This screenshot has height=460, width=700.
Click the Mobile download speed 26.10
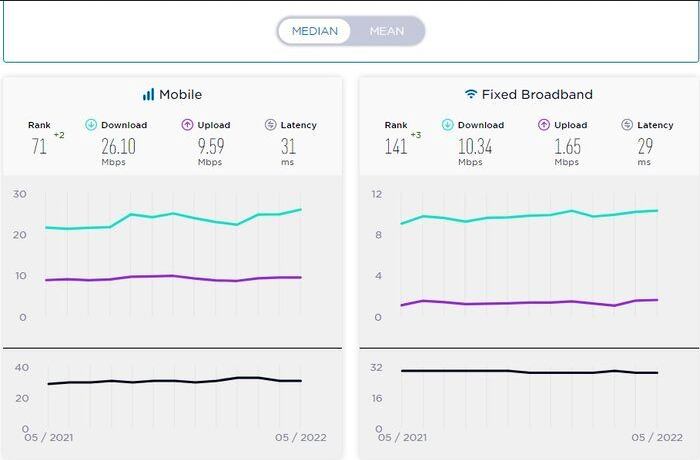pos(118,146)
